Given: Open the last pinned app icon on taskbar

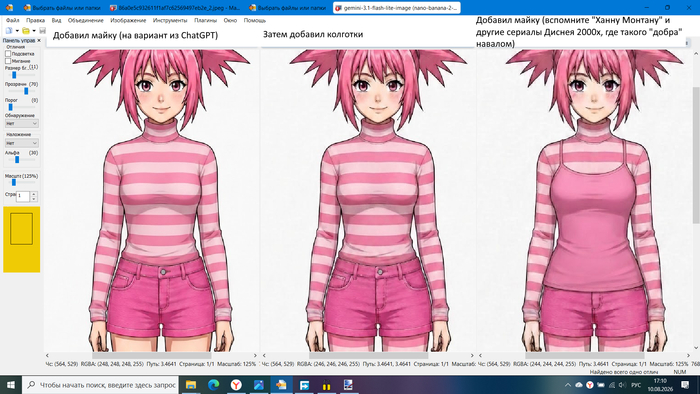Looking at the screenshot, I should (x=349, y=385).
